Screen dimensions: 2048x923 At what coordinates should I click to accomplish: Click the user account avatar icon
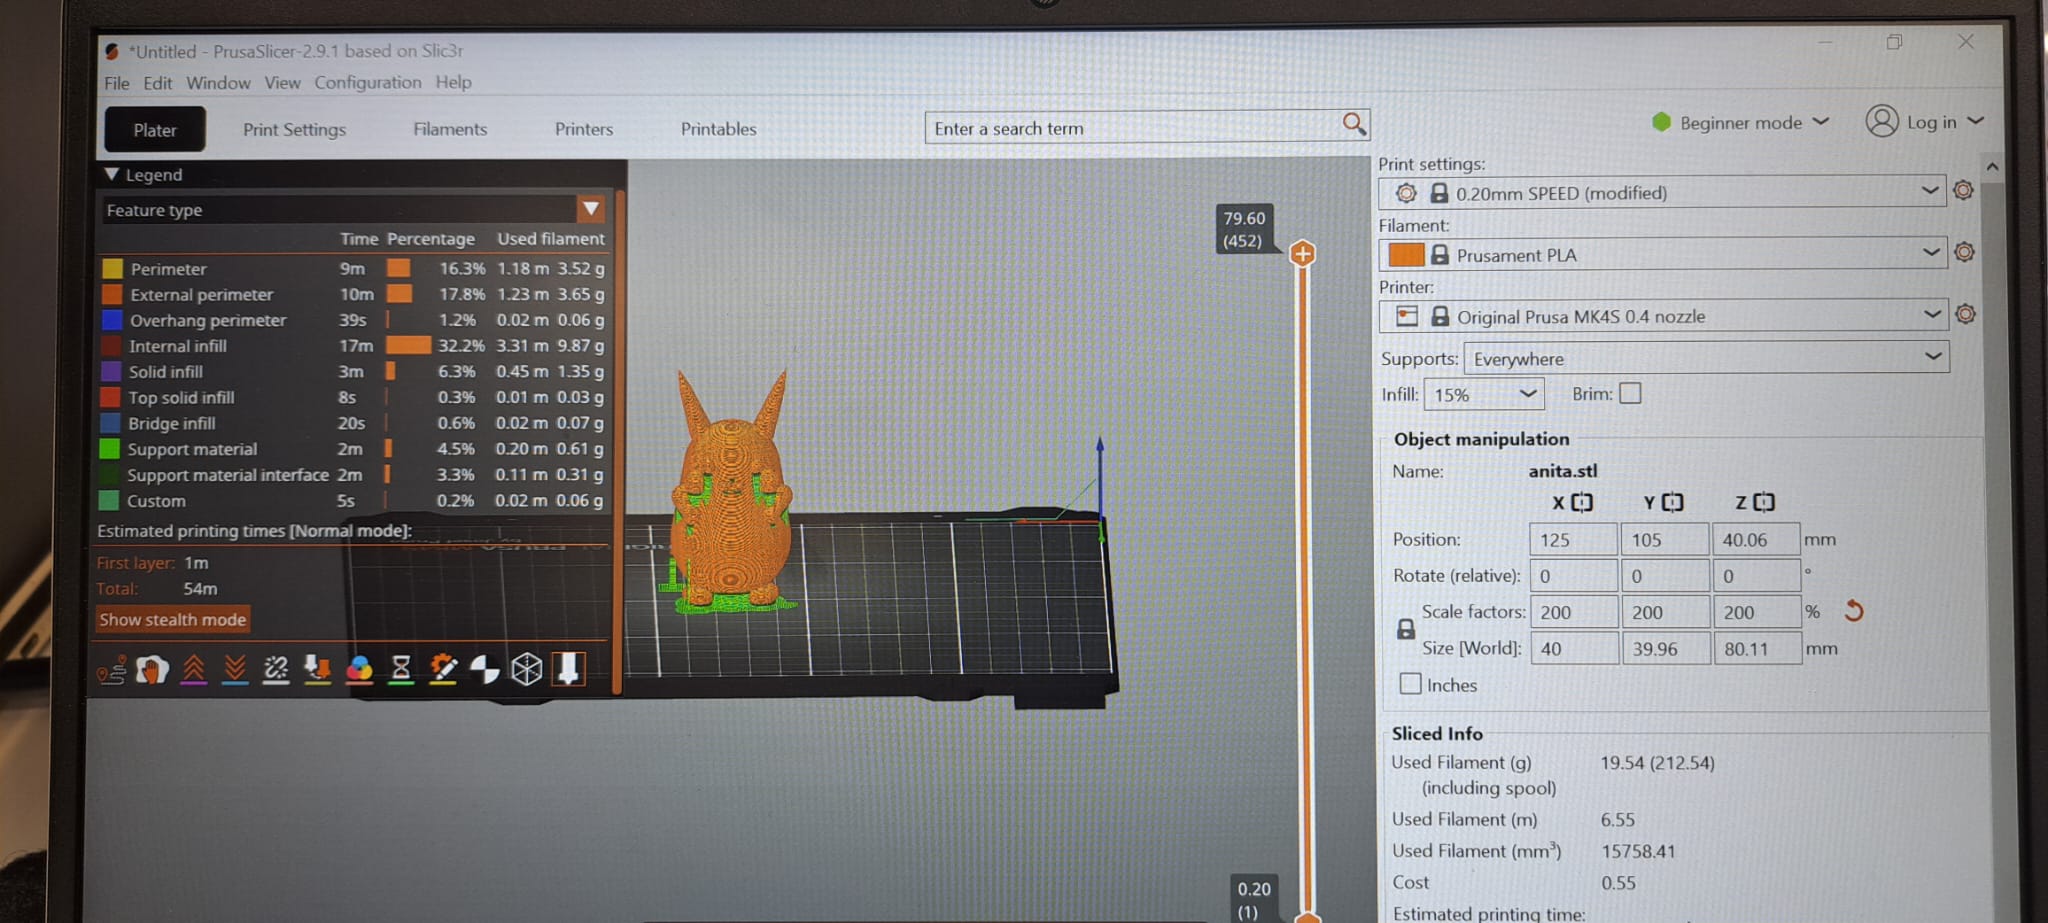pos(1882,121)
